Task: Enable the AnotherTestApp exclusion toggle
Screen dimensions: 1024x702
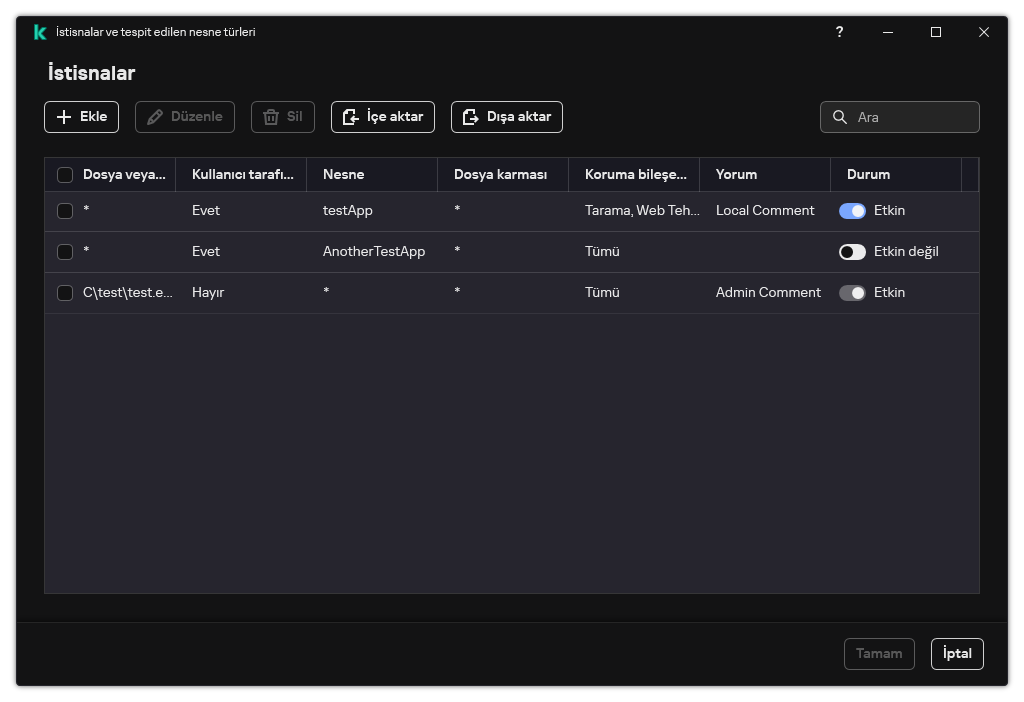Action: (852, 252)
